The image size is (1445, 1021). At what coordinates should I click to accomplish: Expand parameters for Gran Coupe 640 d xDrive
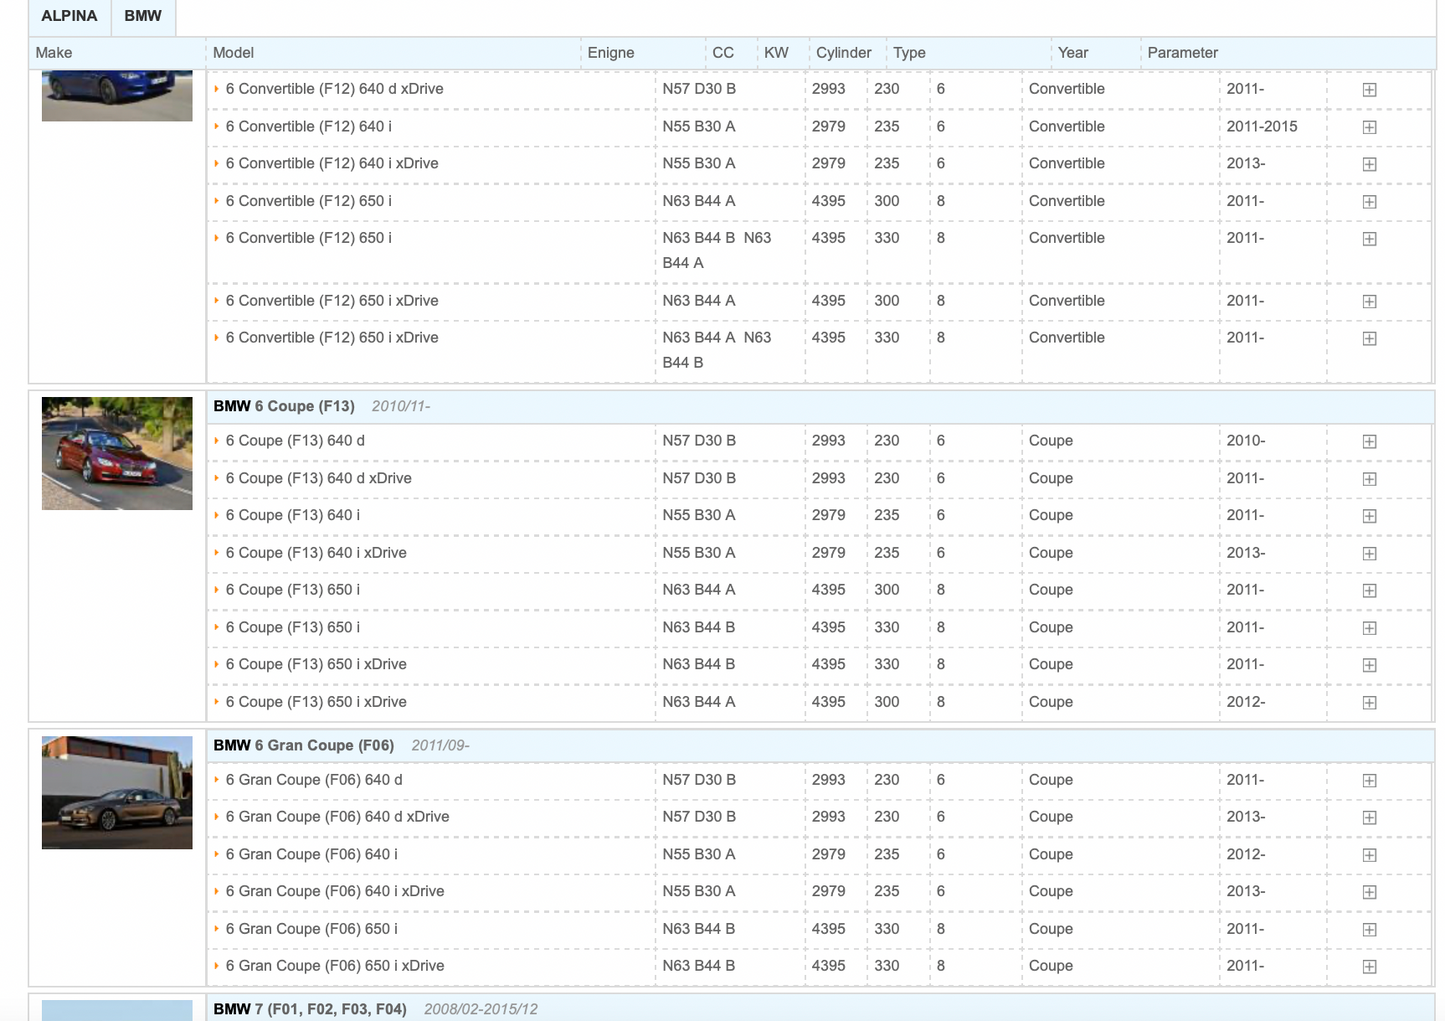click(1369, 818)
